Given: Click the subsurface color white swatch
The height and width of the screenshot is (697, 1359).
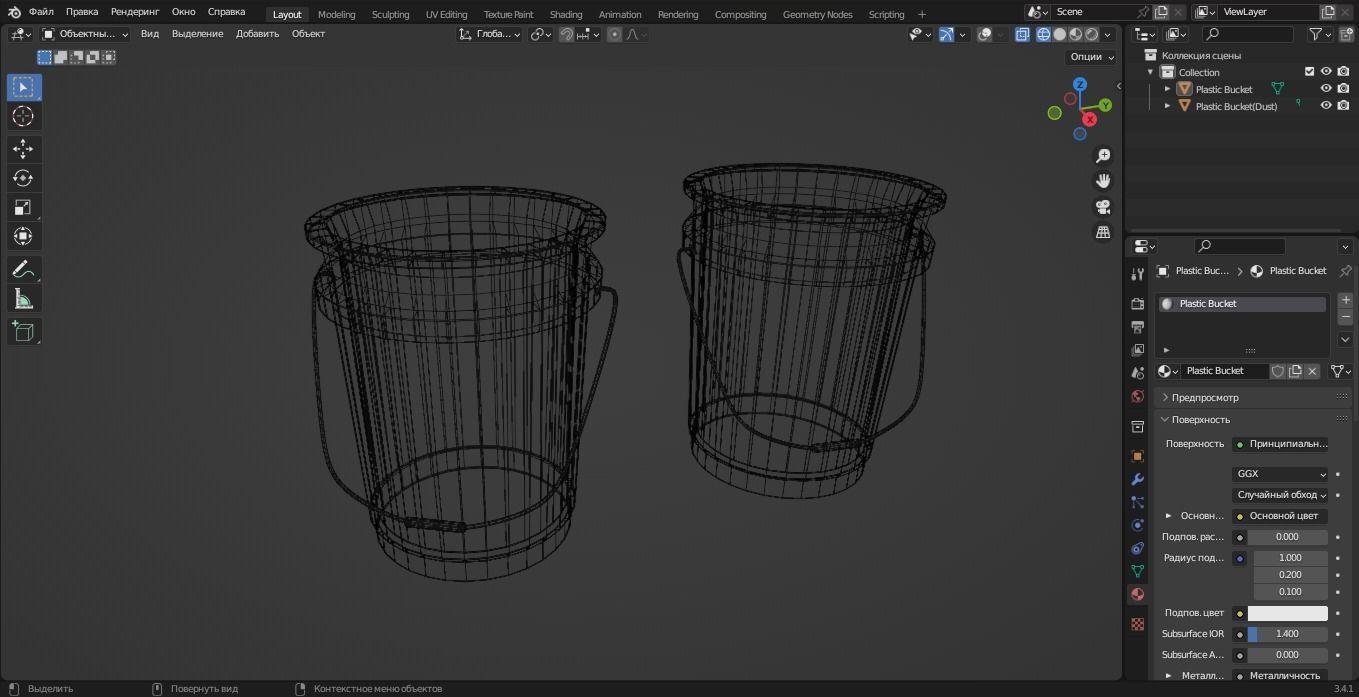Looking at the screenshot, I should click(1287, 613).
